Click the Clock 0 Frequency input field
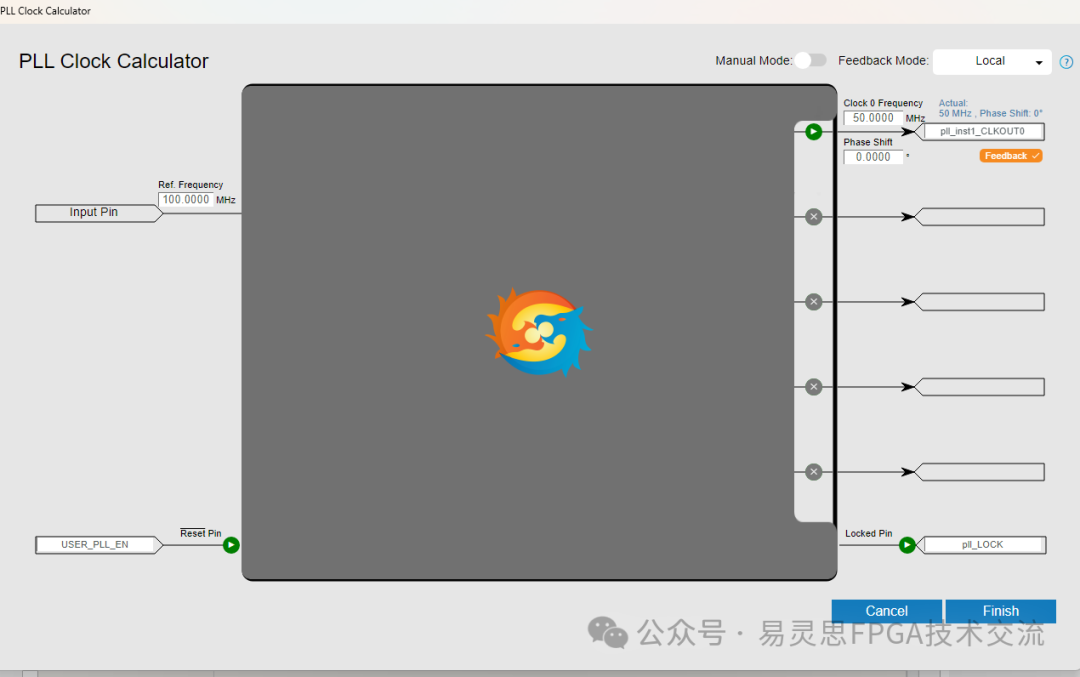Screen dimensions: 1080x677 [872, 118]
